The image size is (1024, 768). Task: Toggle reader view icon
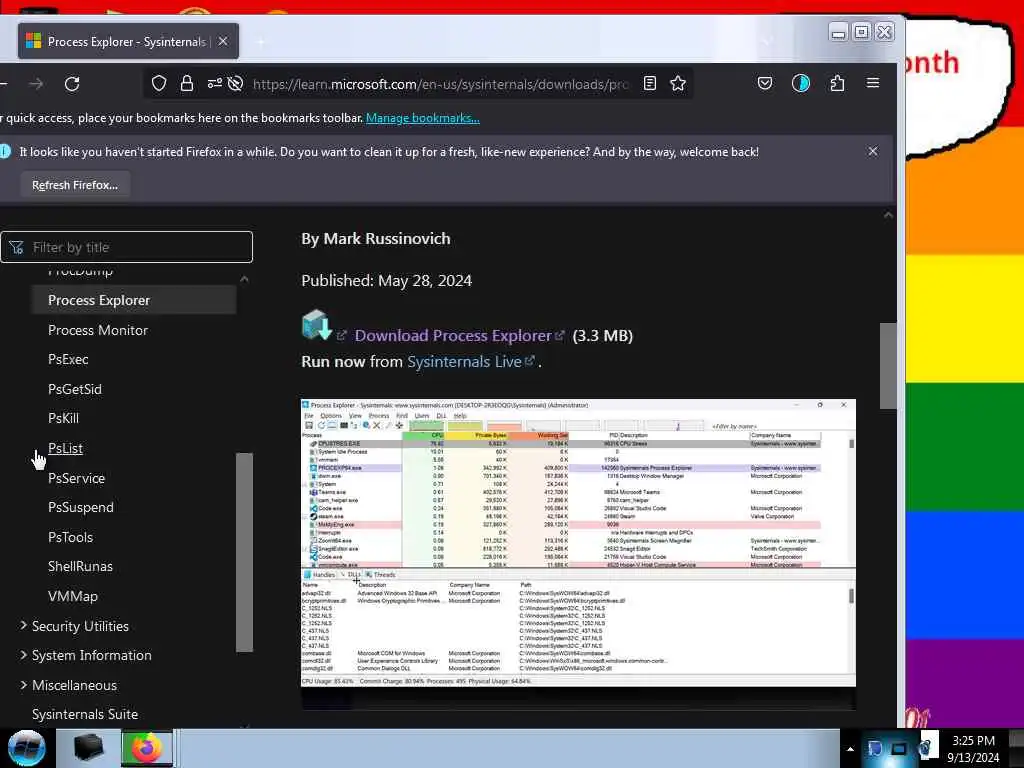click(649, 84)
